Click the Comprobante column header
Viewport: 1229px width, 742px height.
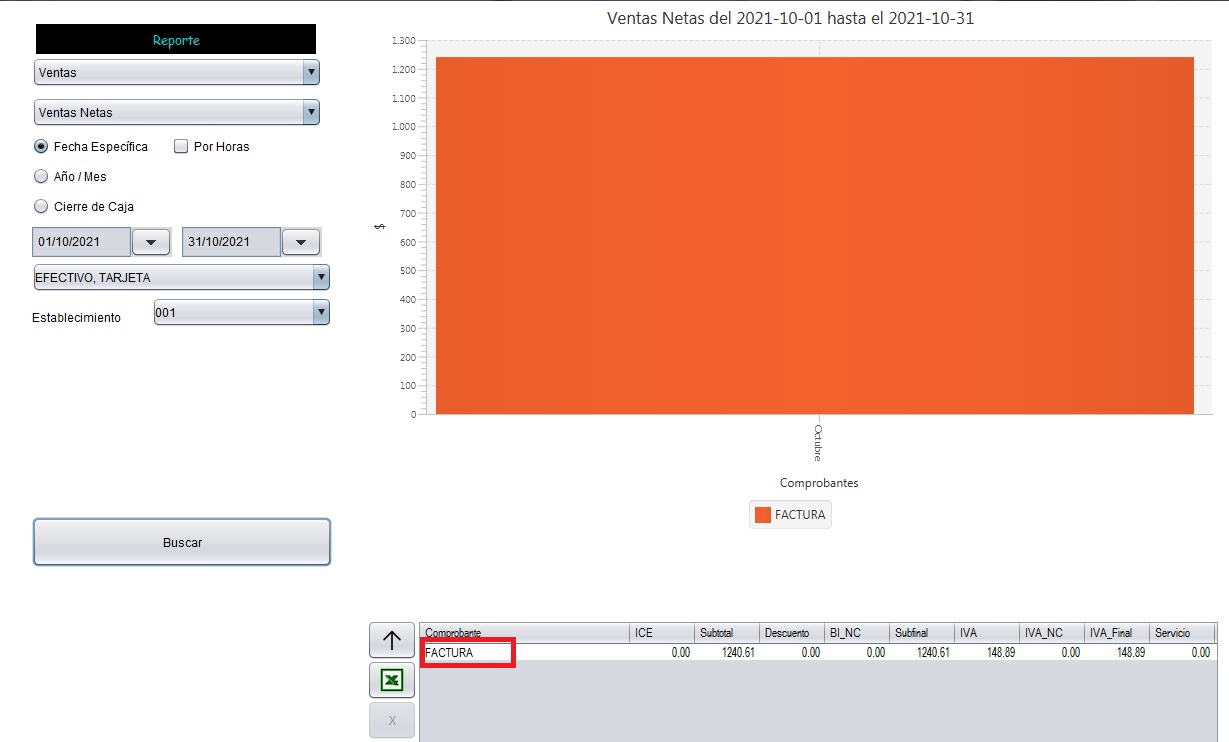[524, 633]
